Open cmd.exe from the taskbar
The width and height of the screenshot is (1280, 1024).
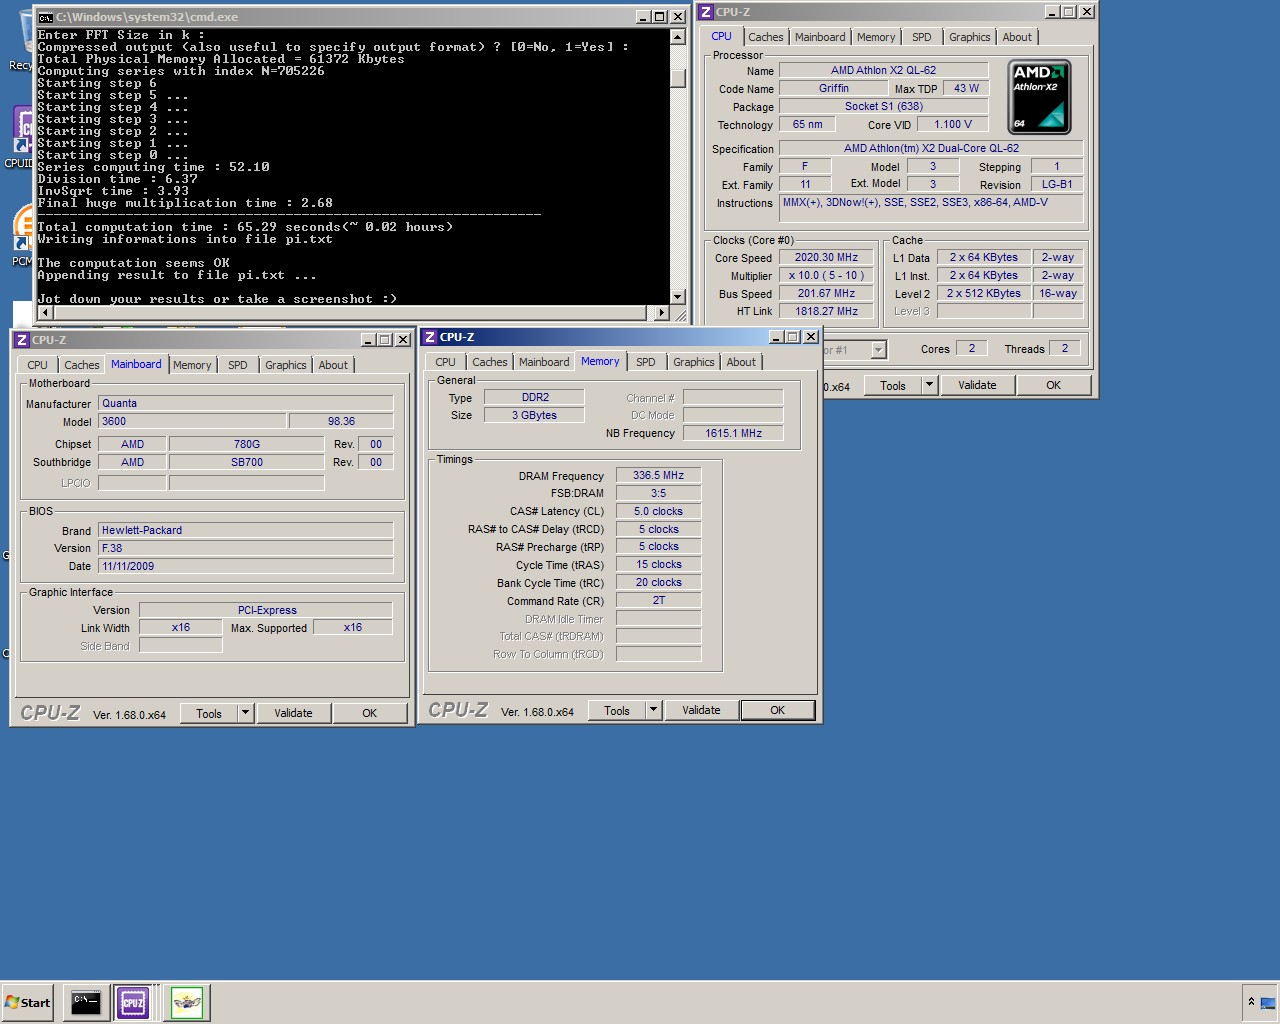tap(86, 1002)
